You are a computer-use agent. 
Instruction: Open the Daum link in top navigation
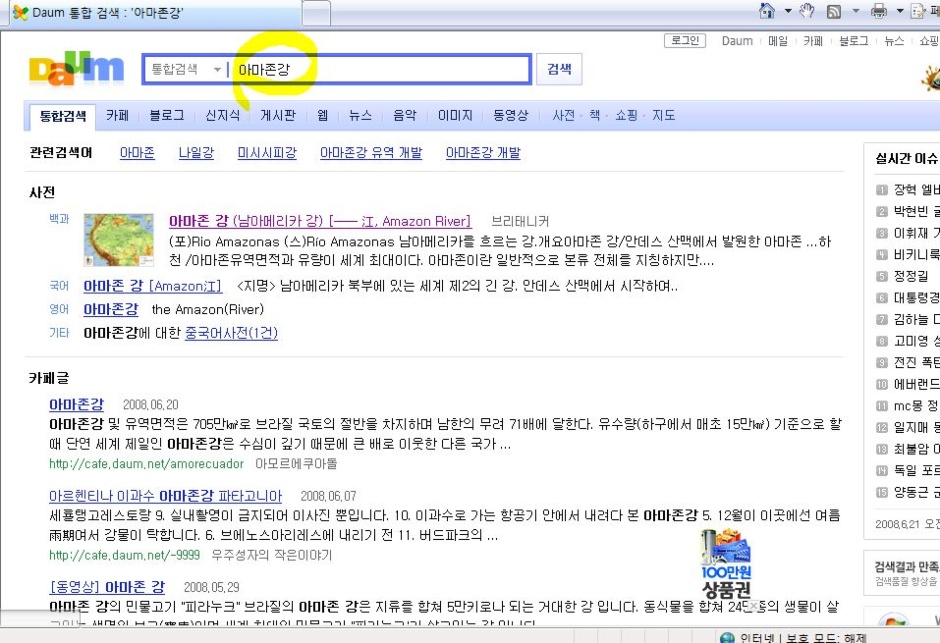(737, 41)
